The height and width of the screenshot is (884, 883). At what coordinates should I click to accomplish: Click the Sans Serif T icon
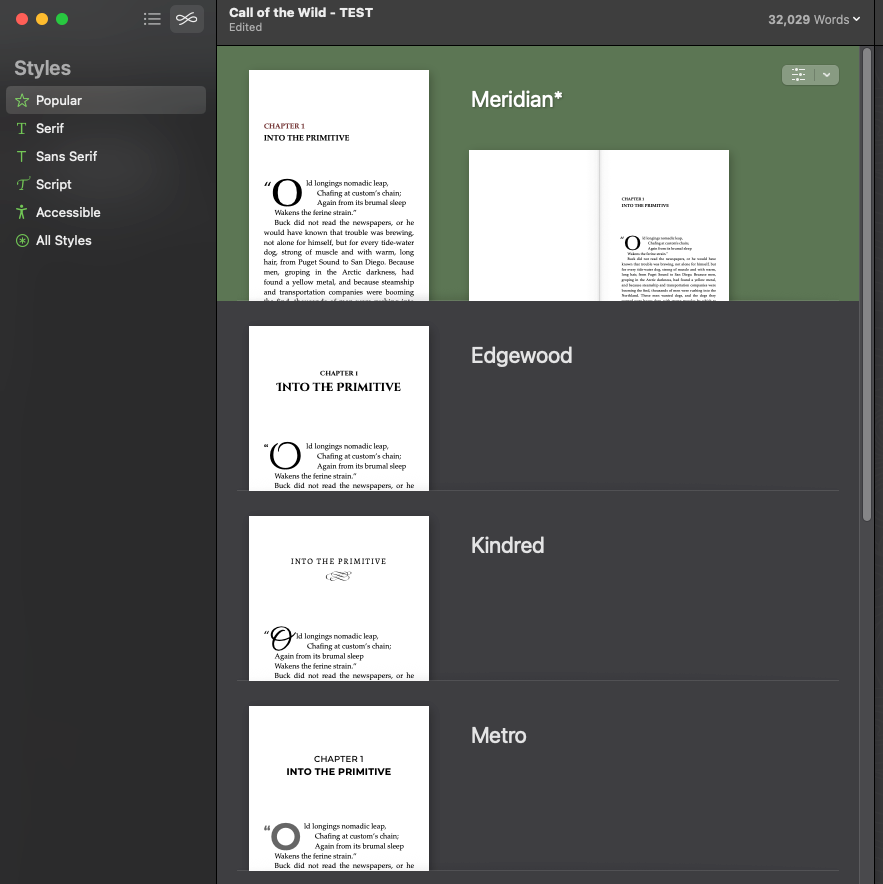tap(21, 156)
